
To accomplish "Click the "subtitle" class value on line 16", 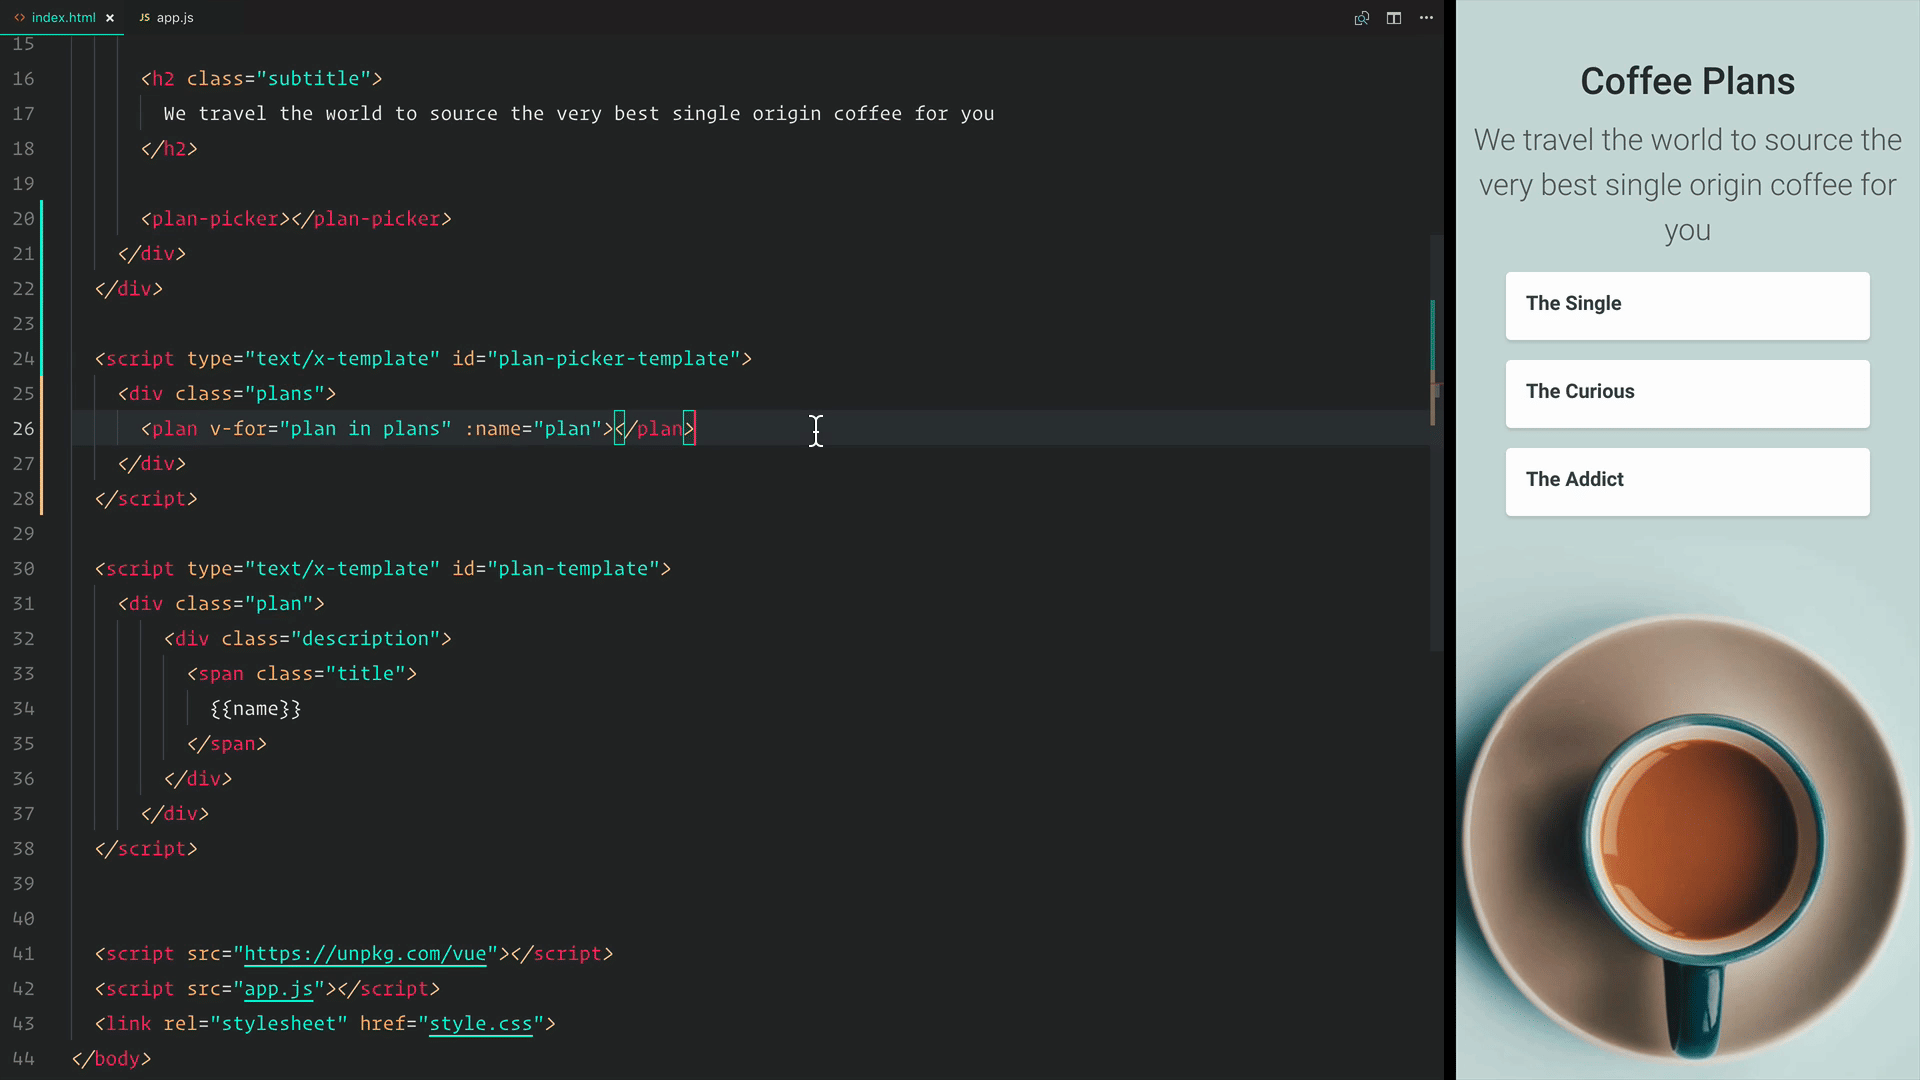I will (x=313, y=79).
